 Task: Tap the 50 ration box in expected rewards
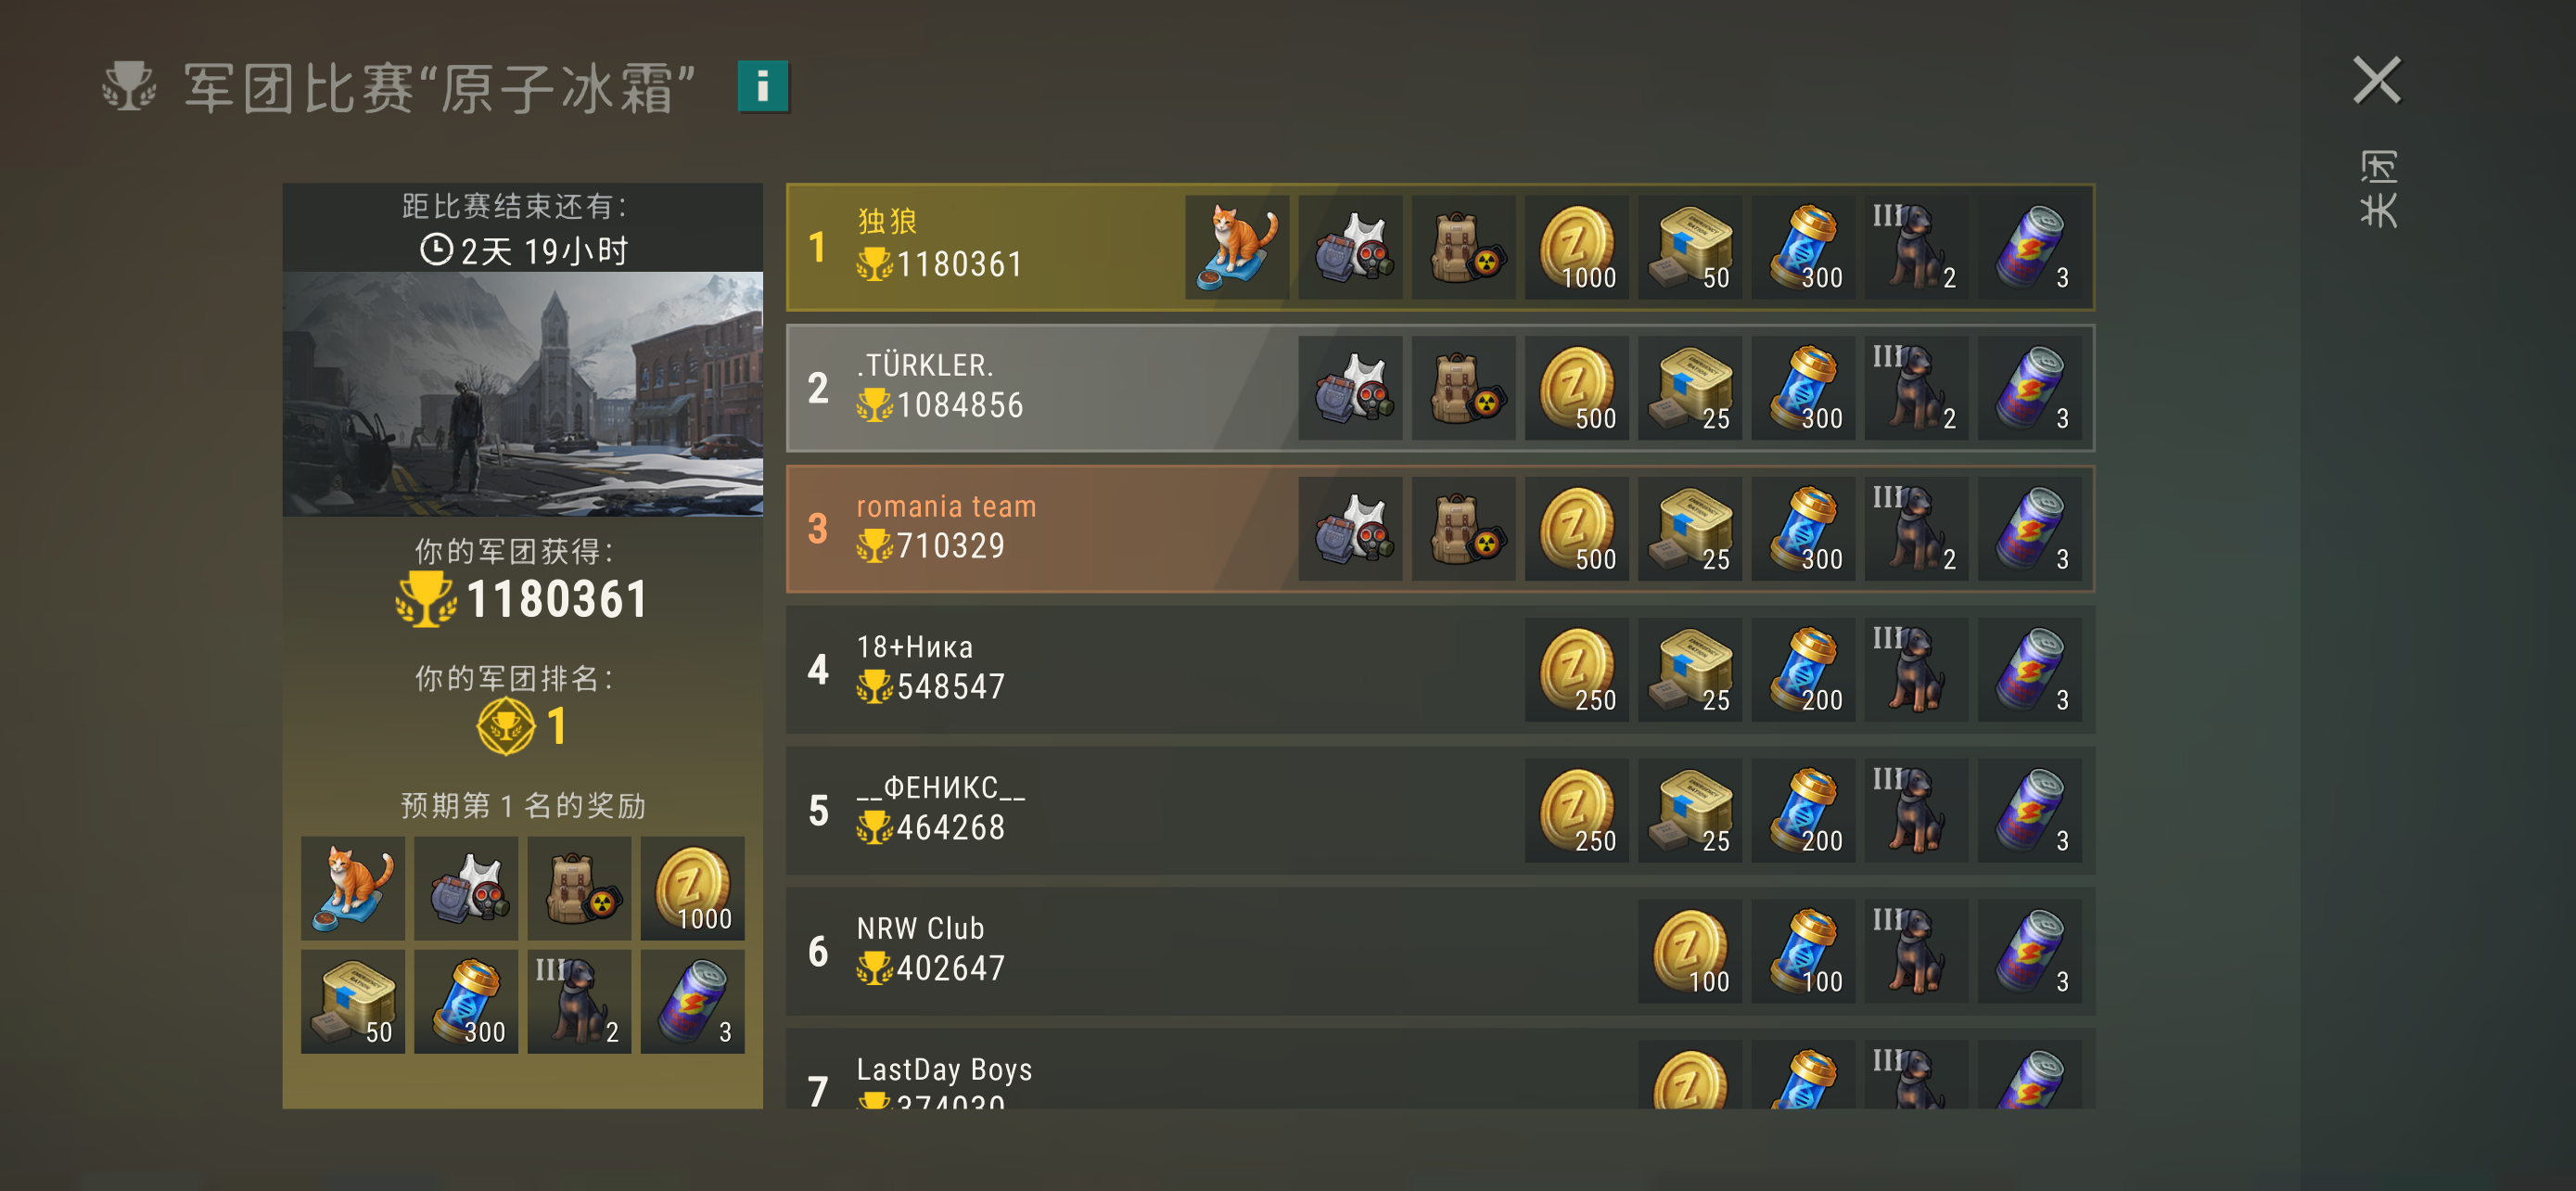tap(353, 1002)
